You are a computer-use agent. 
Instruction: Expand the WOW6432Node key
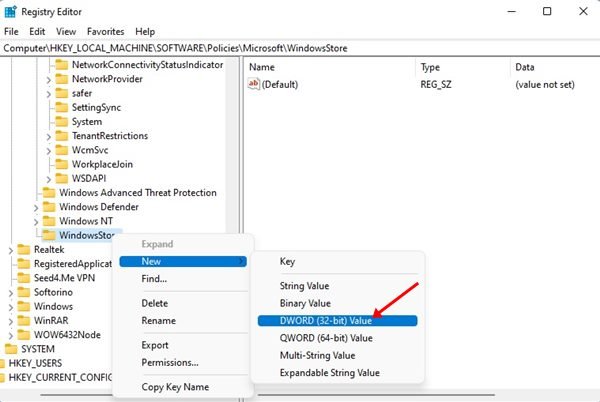(x=11, y=335)
